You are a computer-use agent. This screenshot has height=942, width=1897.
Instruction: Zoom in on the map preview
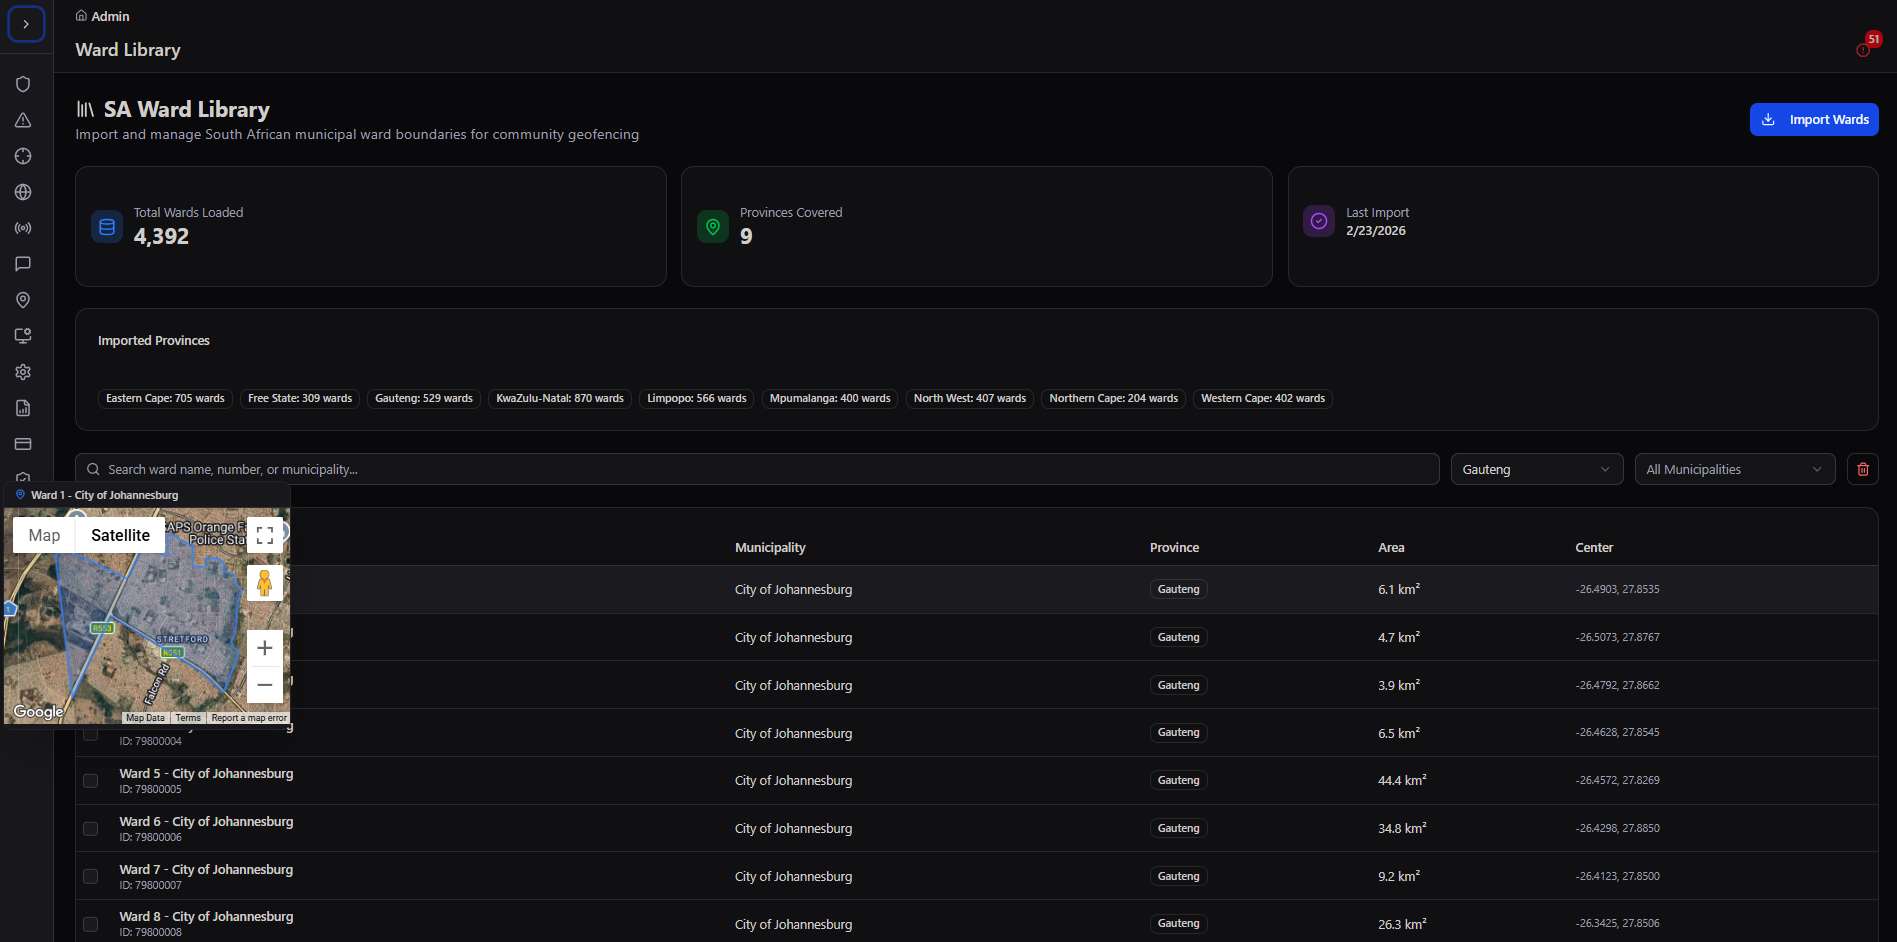[264, 648]
